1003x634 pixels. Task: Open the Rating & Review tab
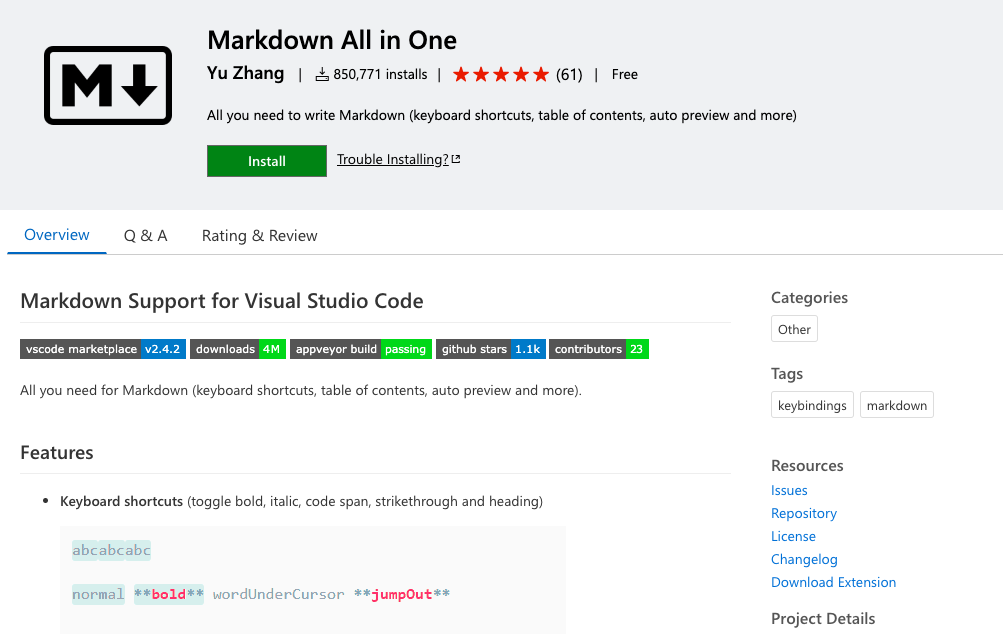pyautogui.click(x=260, y=235)
